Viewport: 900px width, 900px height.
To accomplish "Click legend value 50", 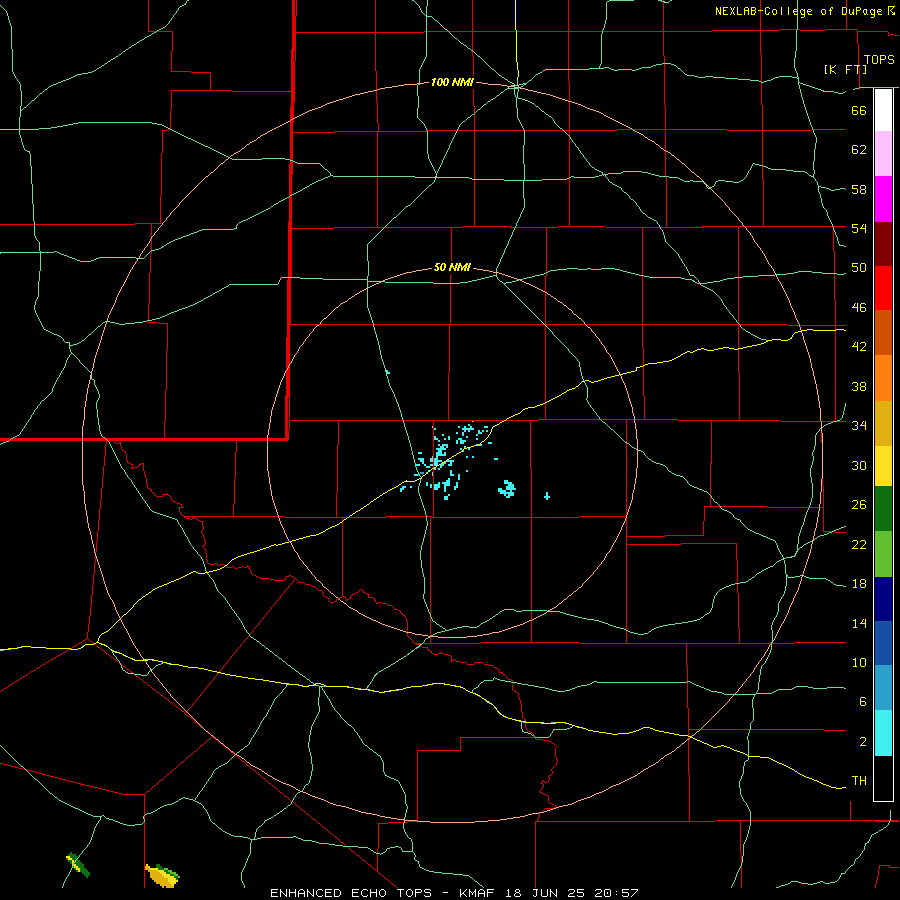I will pos(859,268).
